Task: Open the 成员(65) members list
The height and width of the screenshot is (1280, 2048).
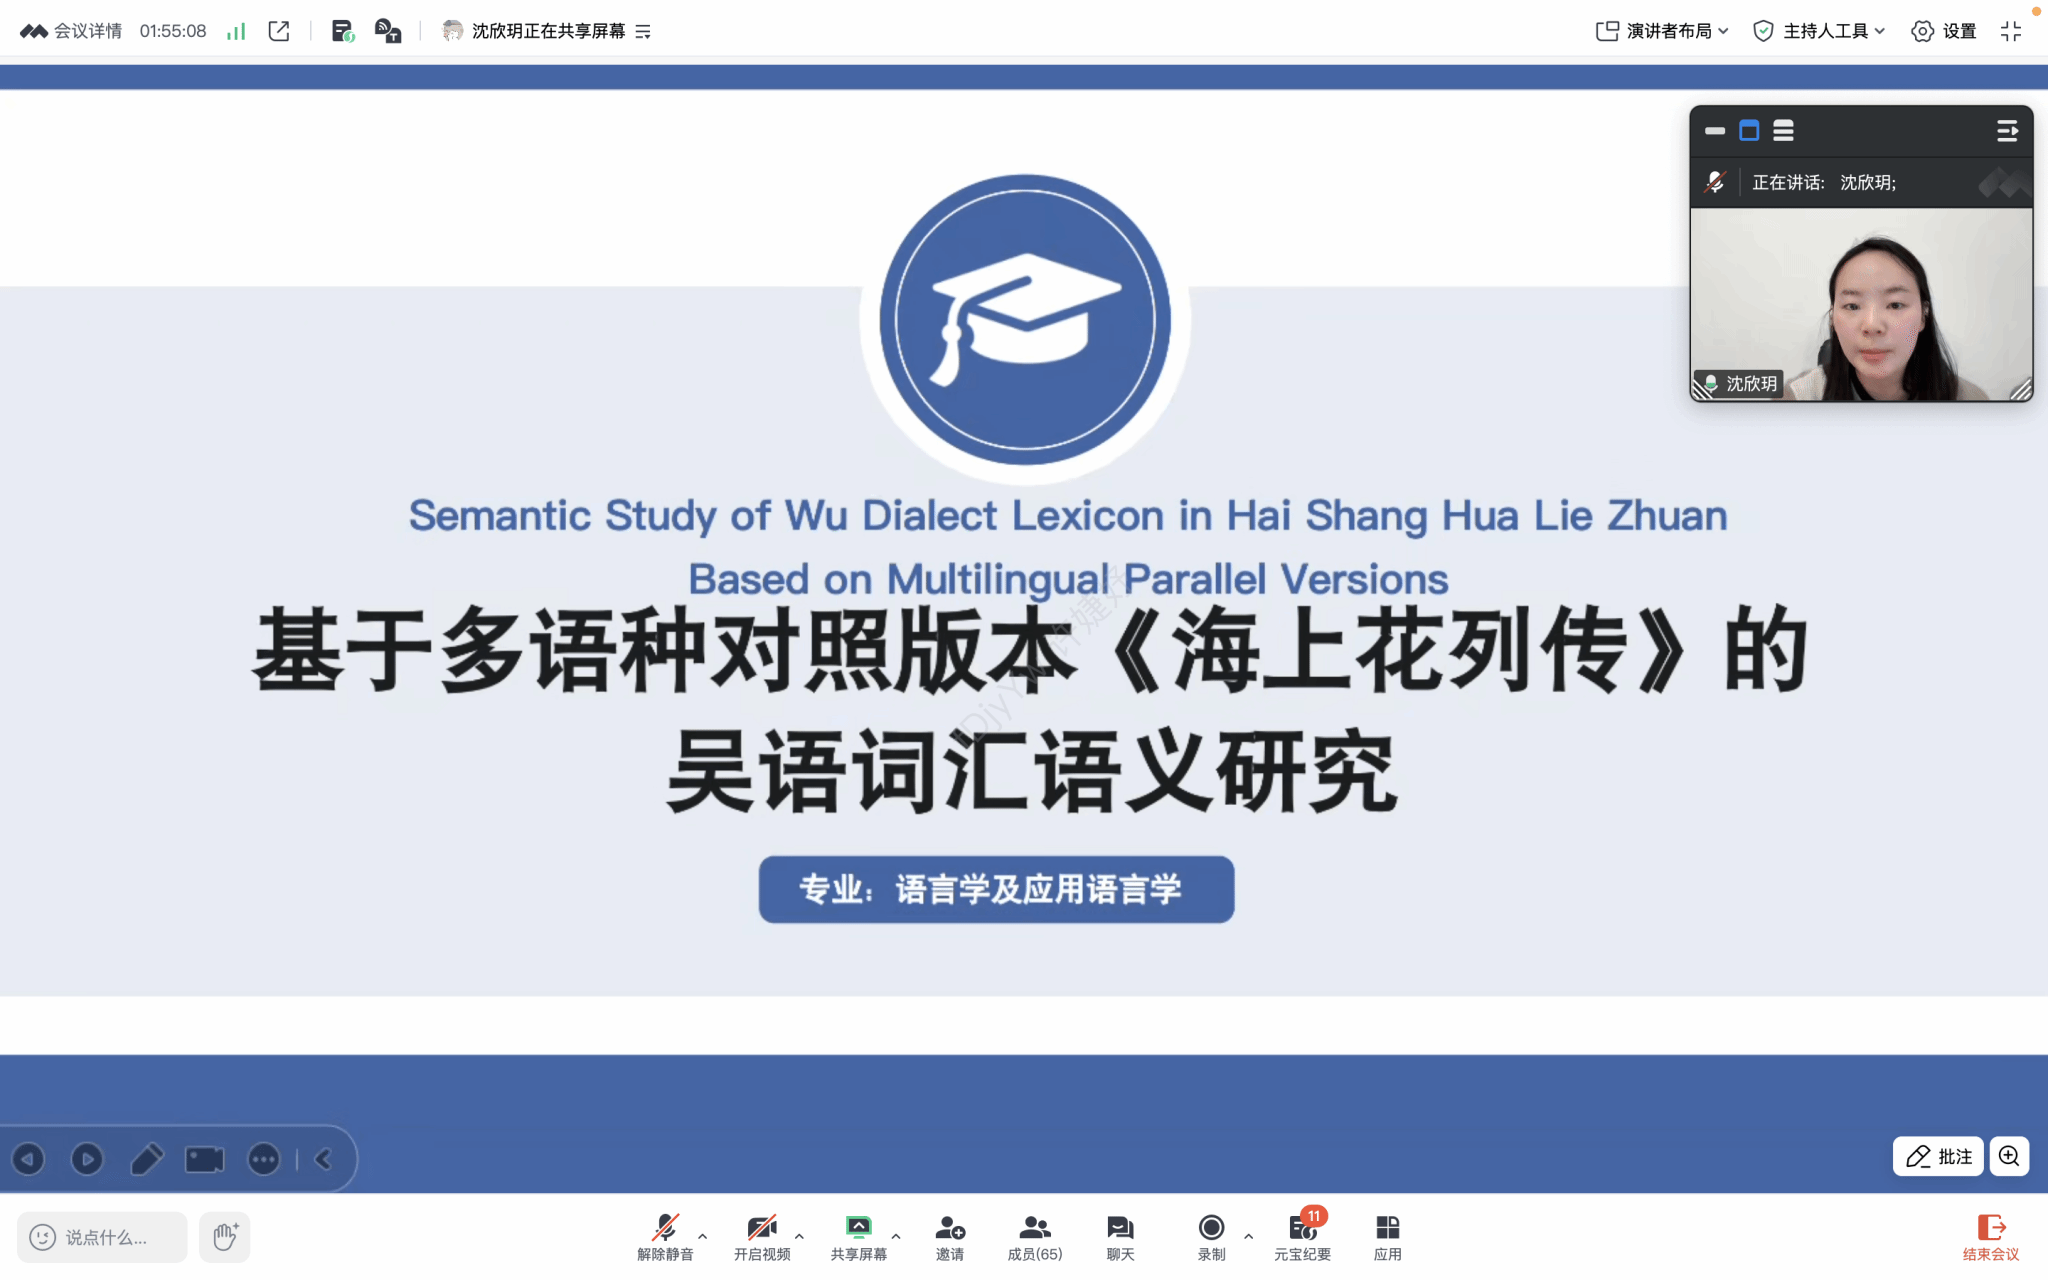Action: coord(1034,1237)
